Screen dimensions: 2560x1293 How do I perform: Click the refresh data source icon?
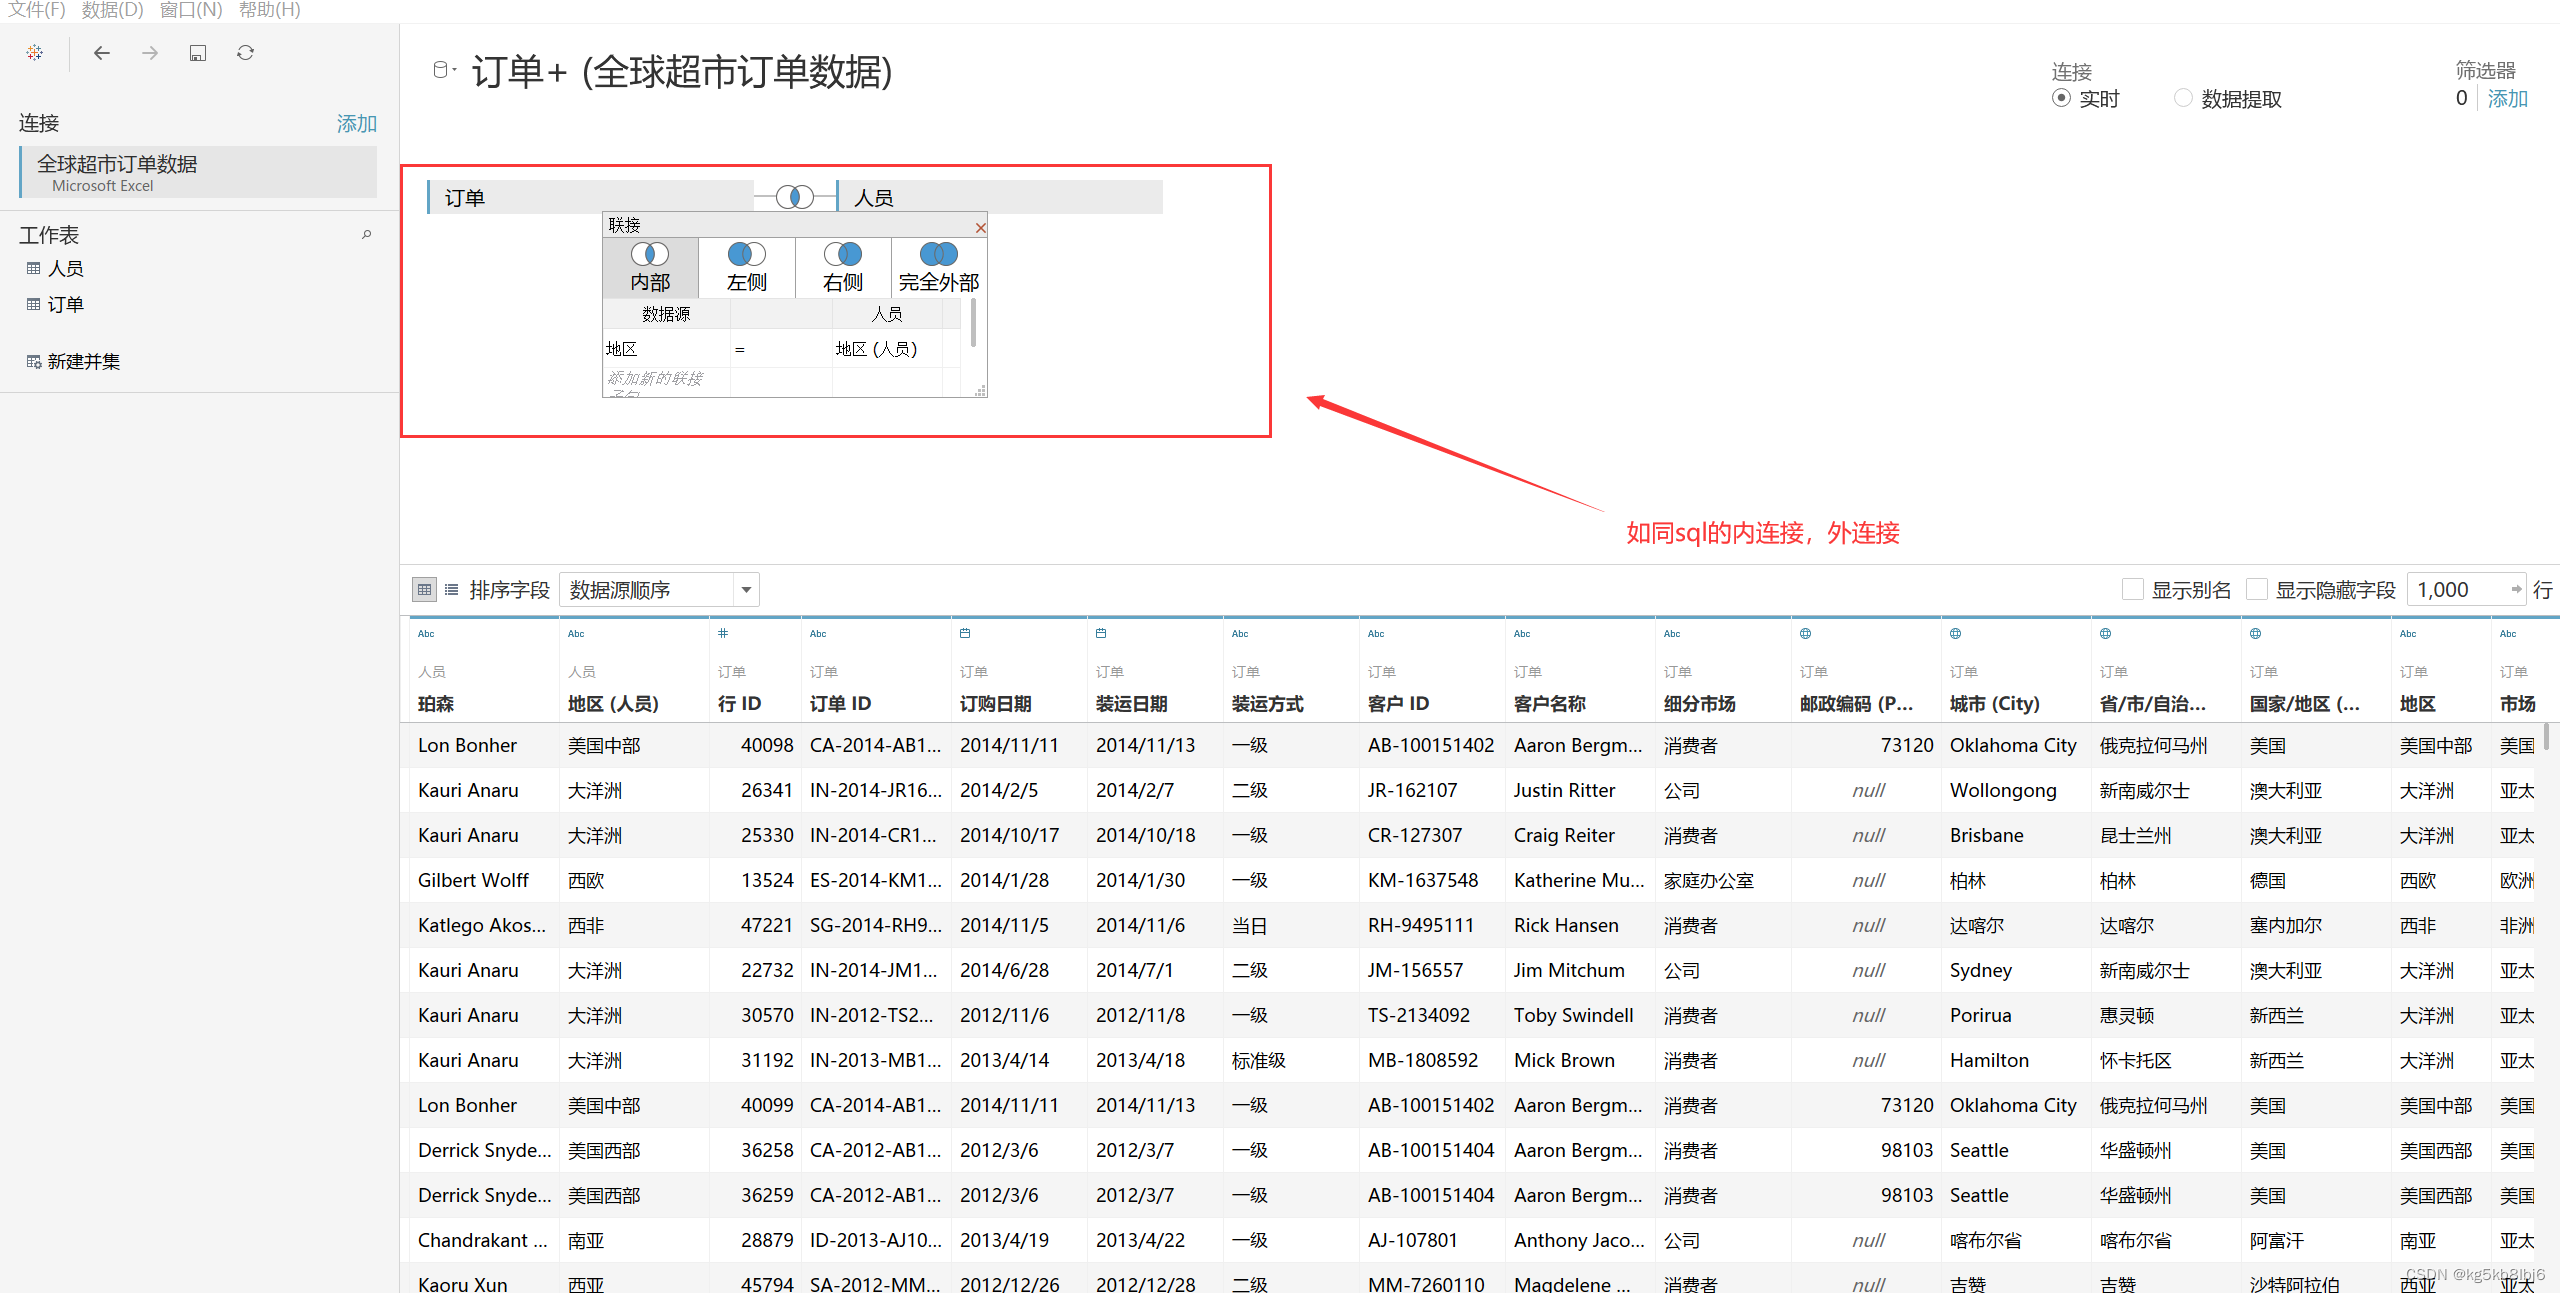click(245, 53)
